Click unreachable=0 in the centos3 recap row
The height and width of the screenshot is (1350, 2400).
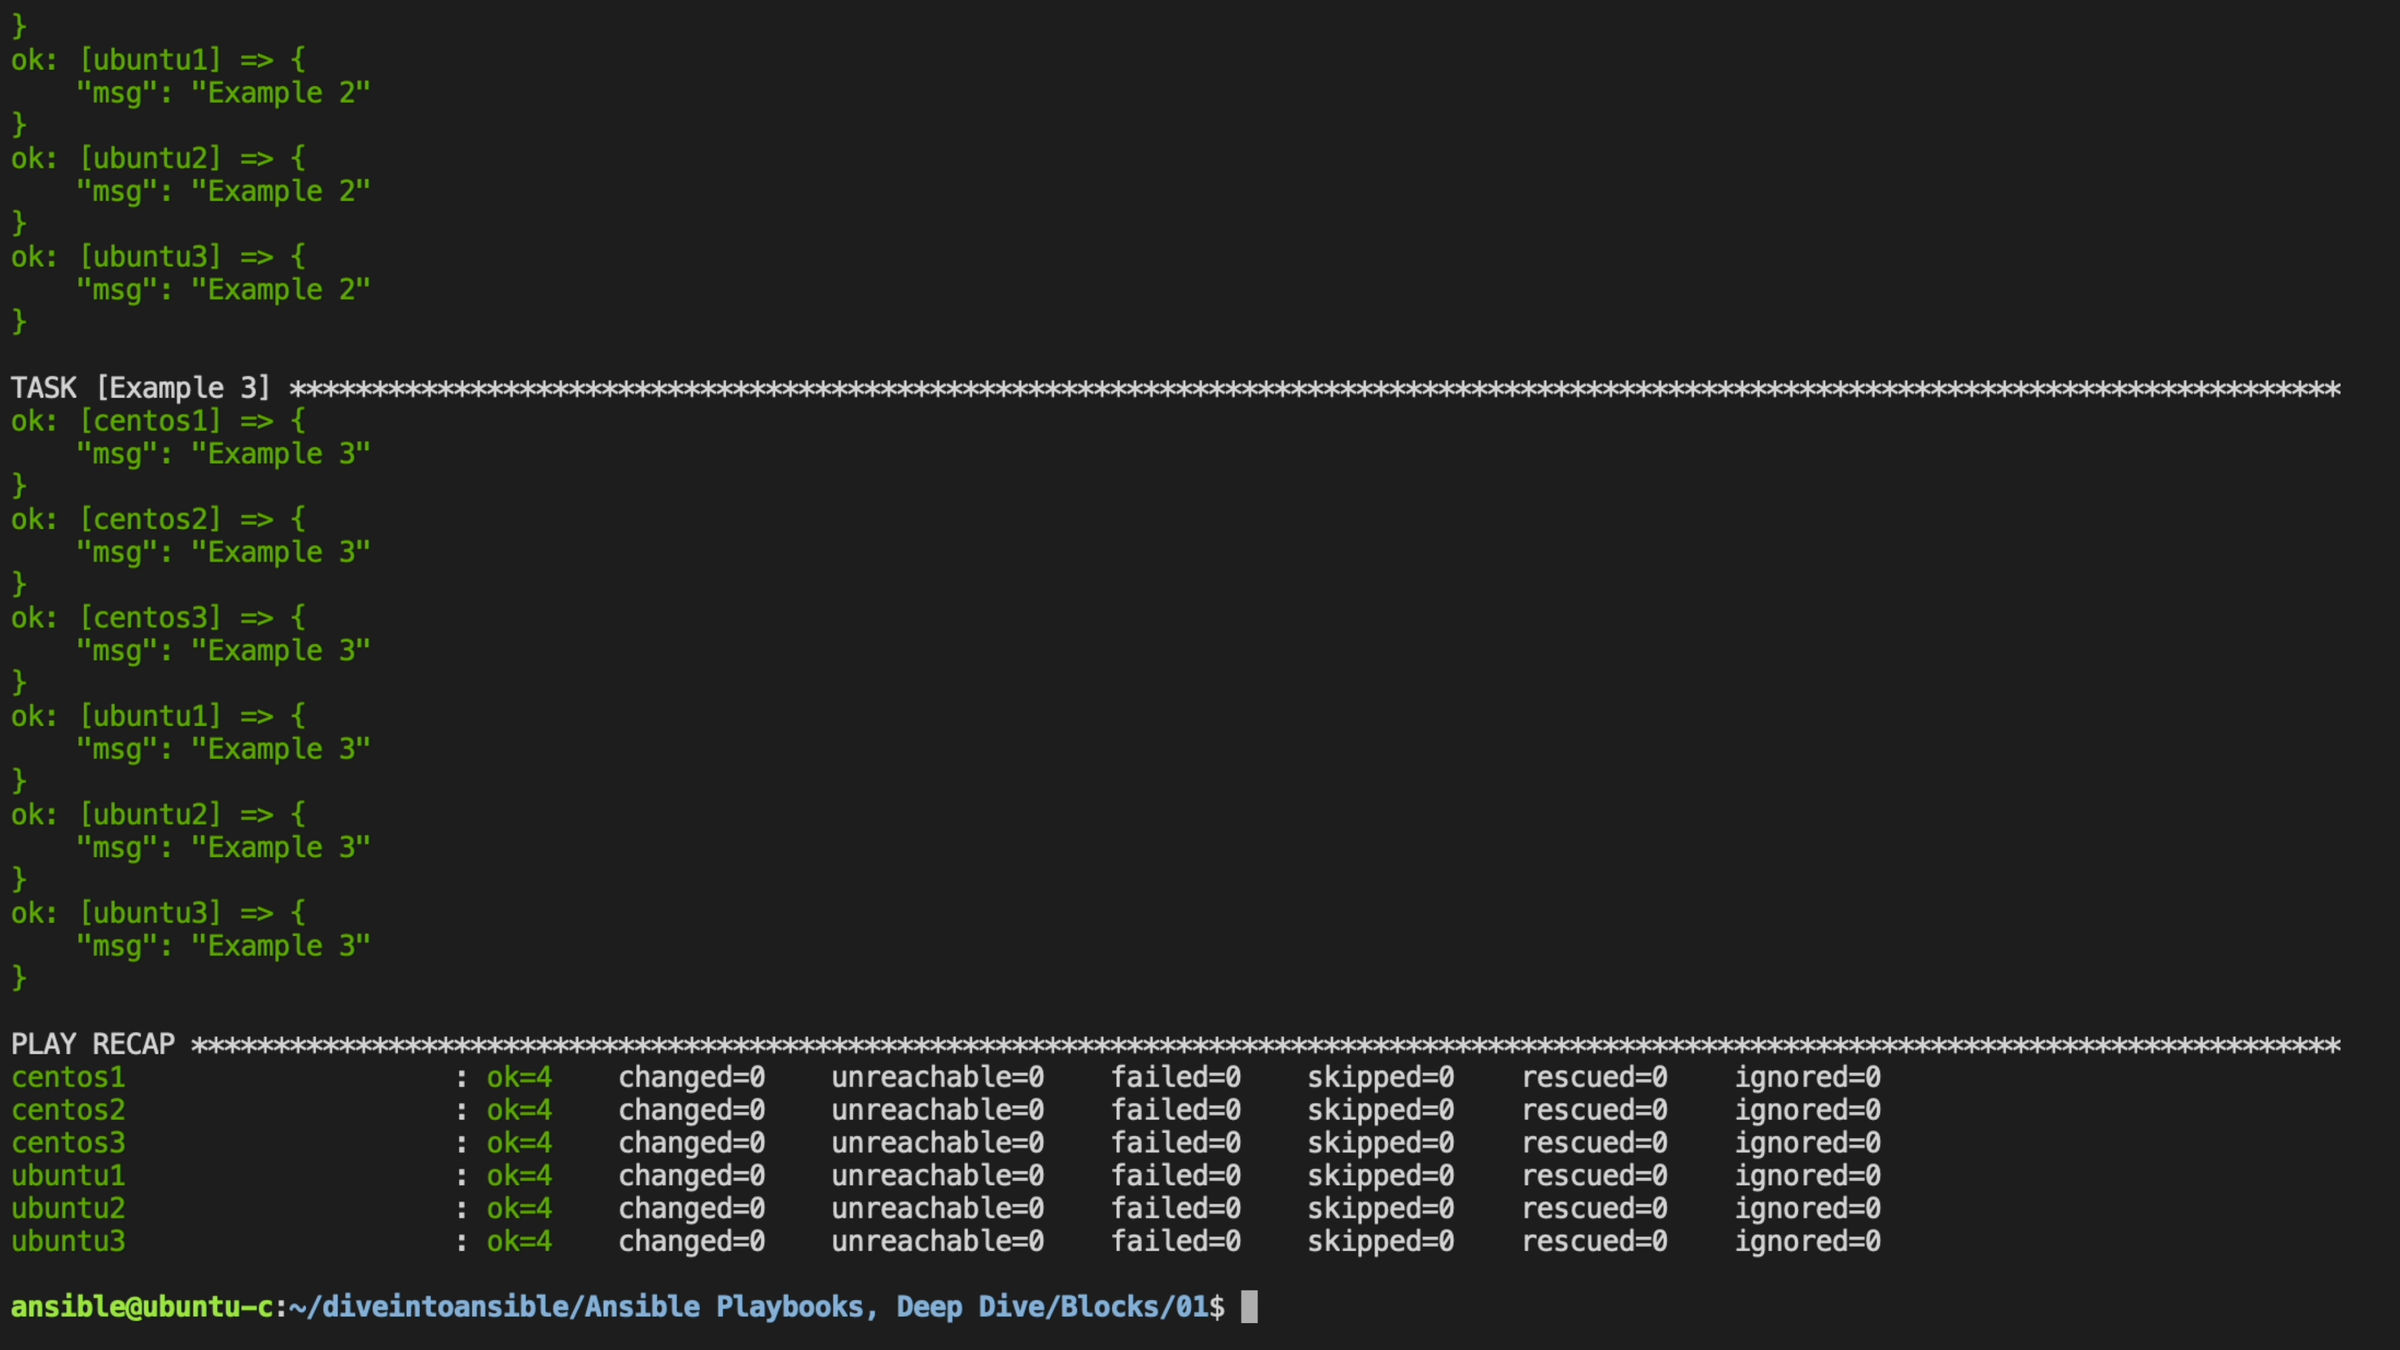(x=937, y=1142)
